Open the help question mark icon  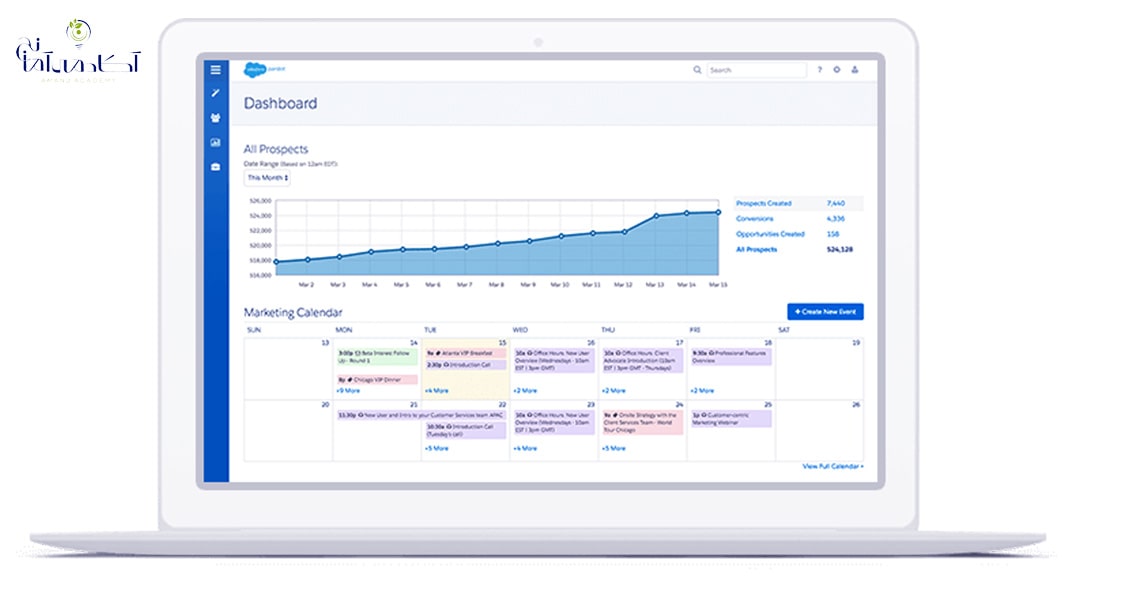[x=819, y=70]
